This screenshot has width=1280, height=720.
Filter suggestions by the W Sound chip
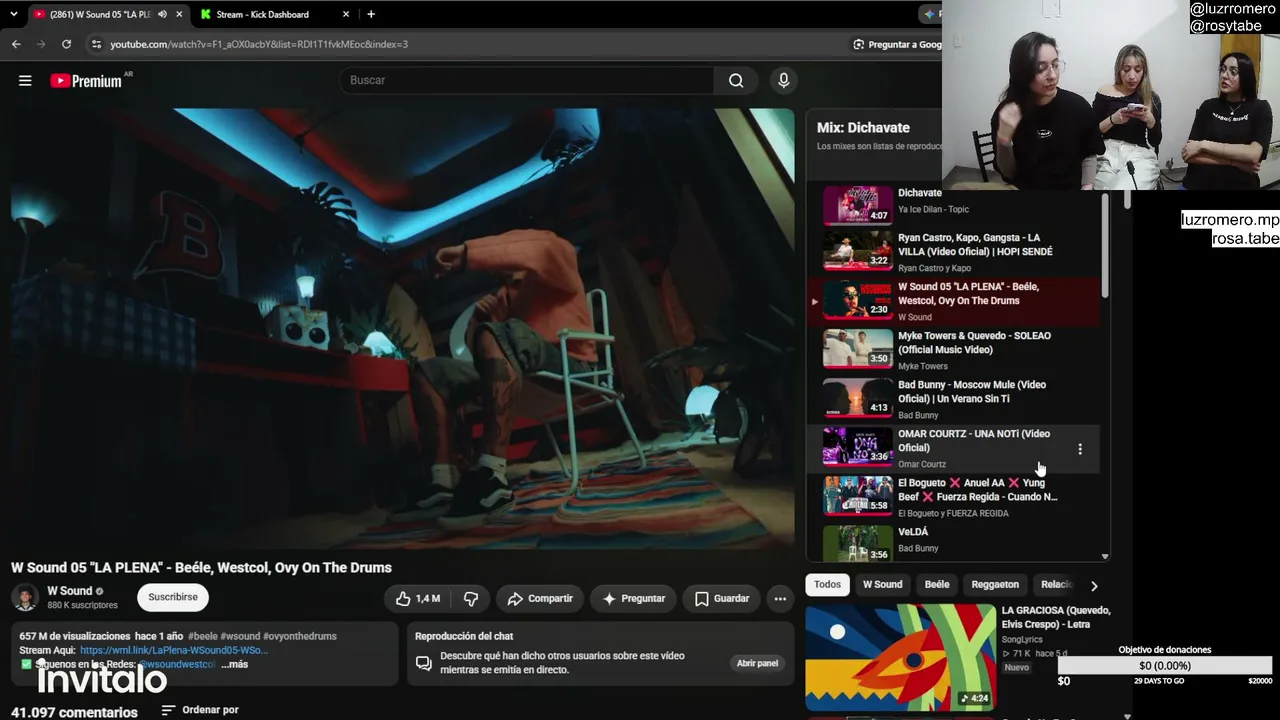(882, 584)
